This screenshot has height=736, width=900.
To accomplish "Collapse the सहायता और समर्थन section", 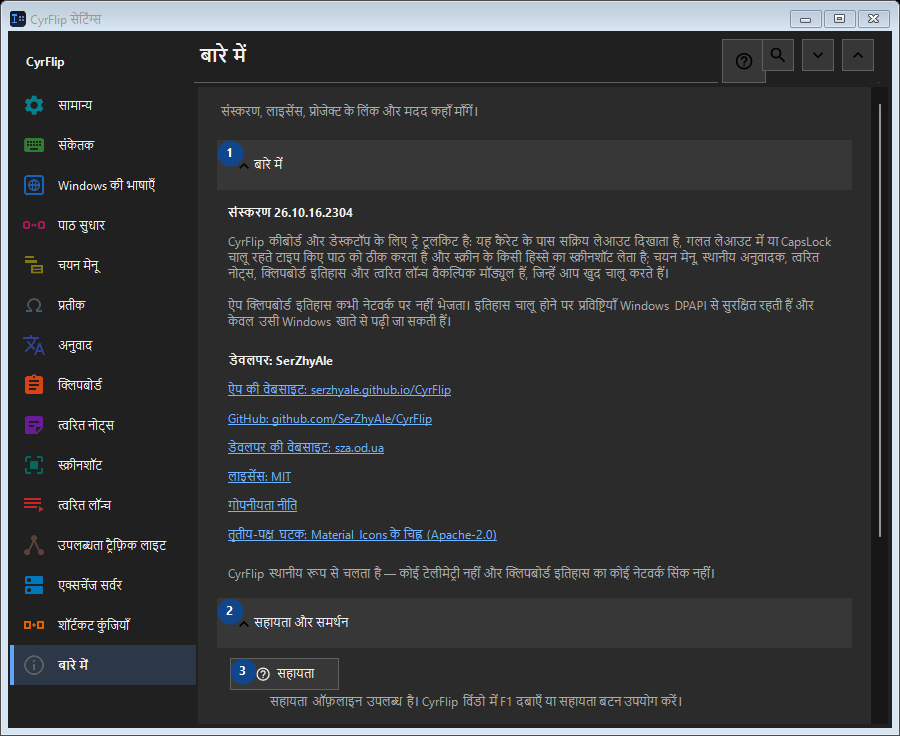I will tap(534, 623).
